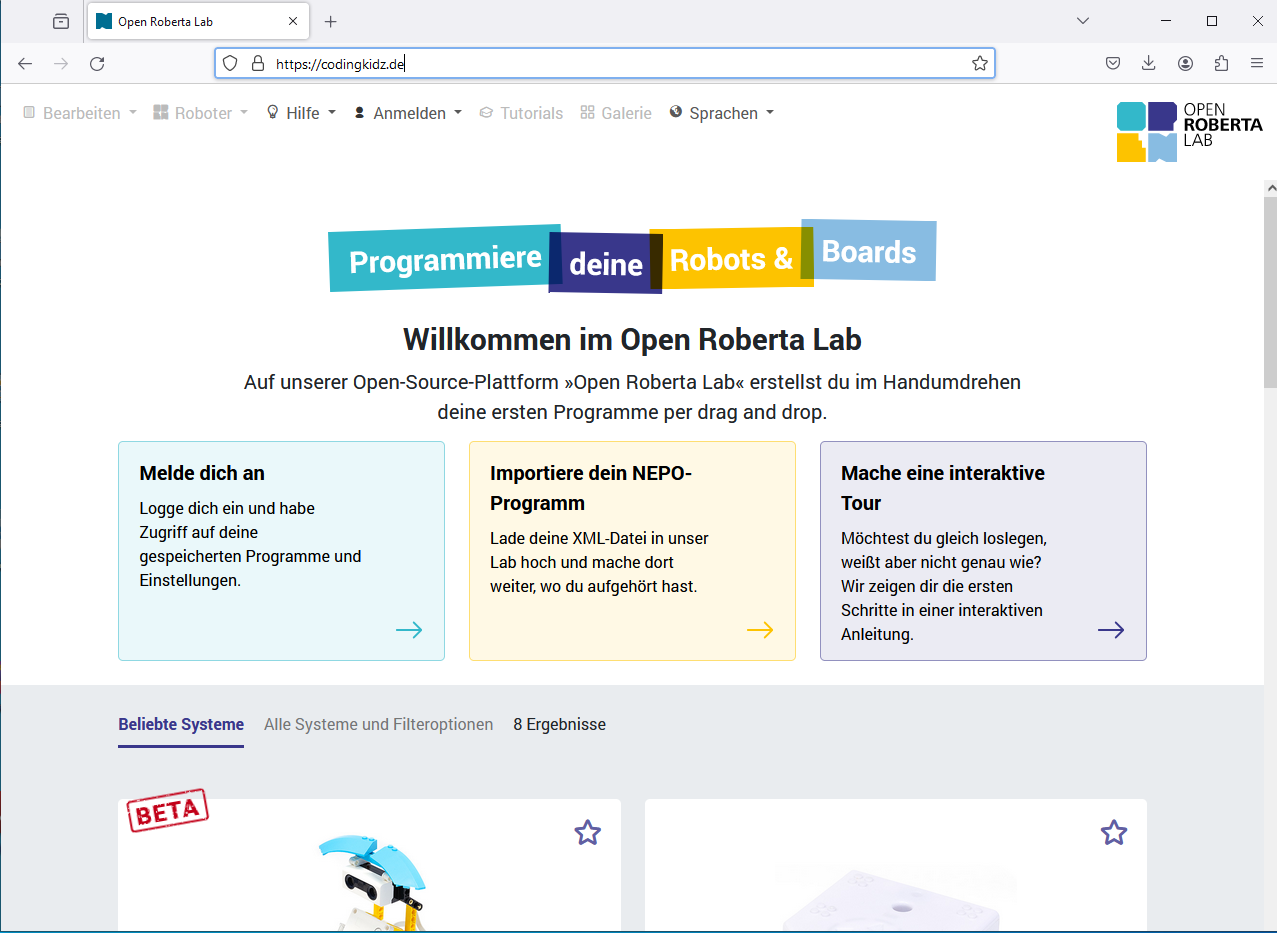Click the arrow in Melde dich an card

click(x=409, y=630)
